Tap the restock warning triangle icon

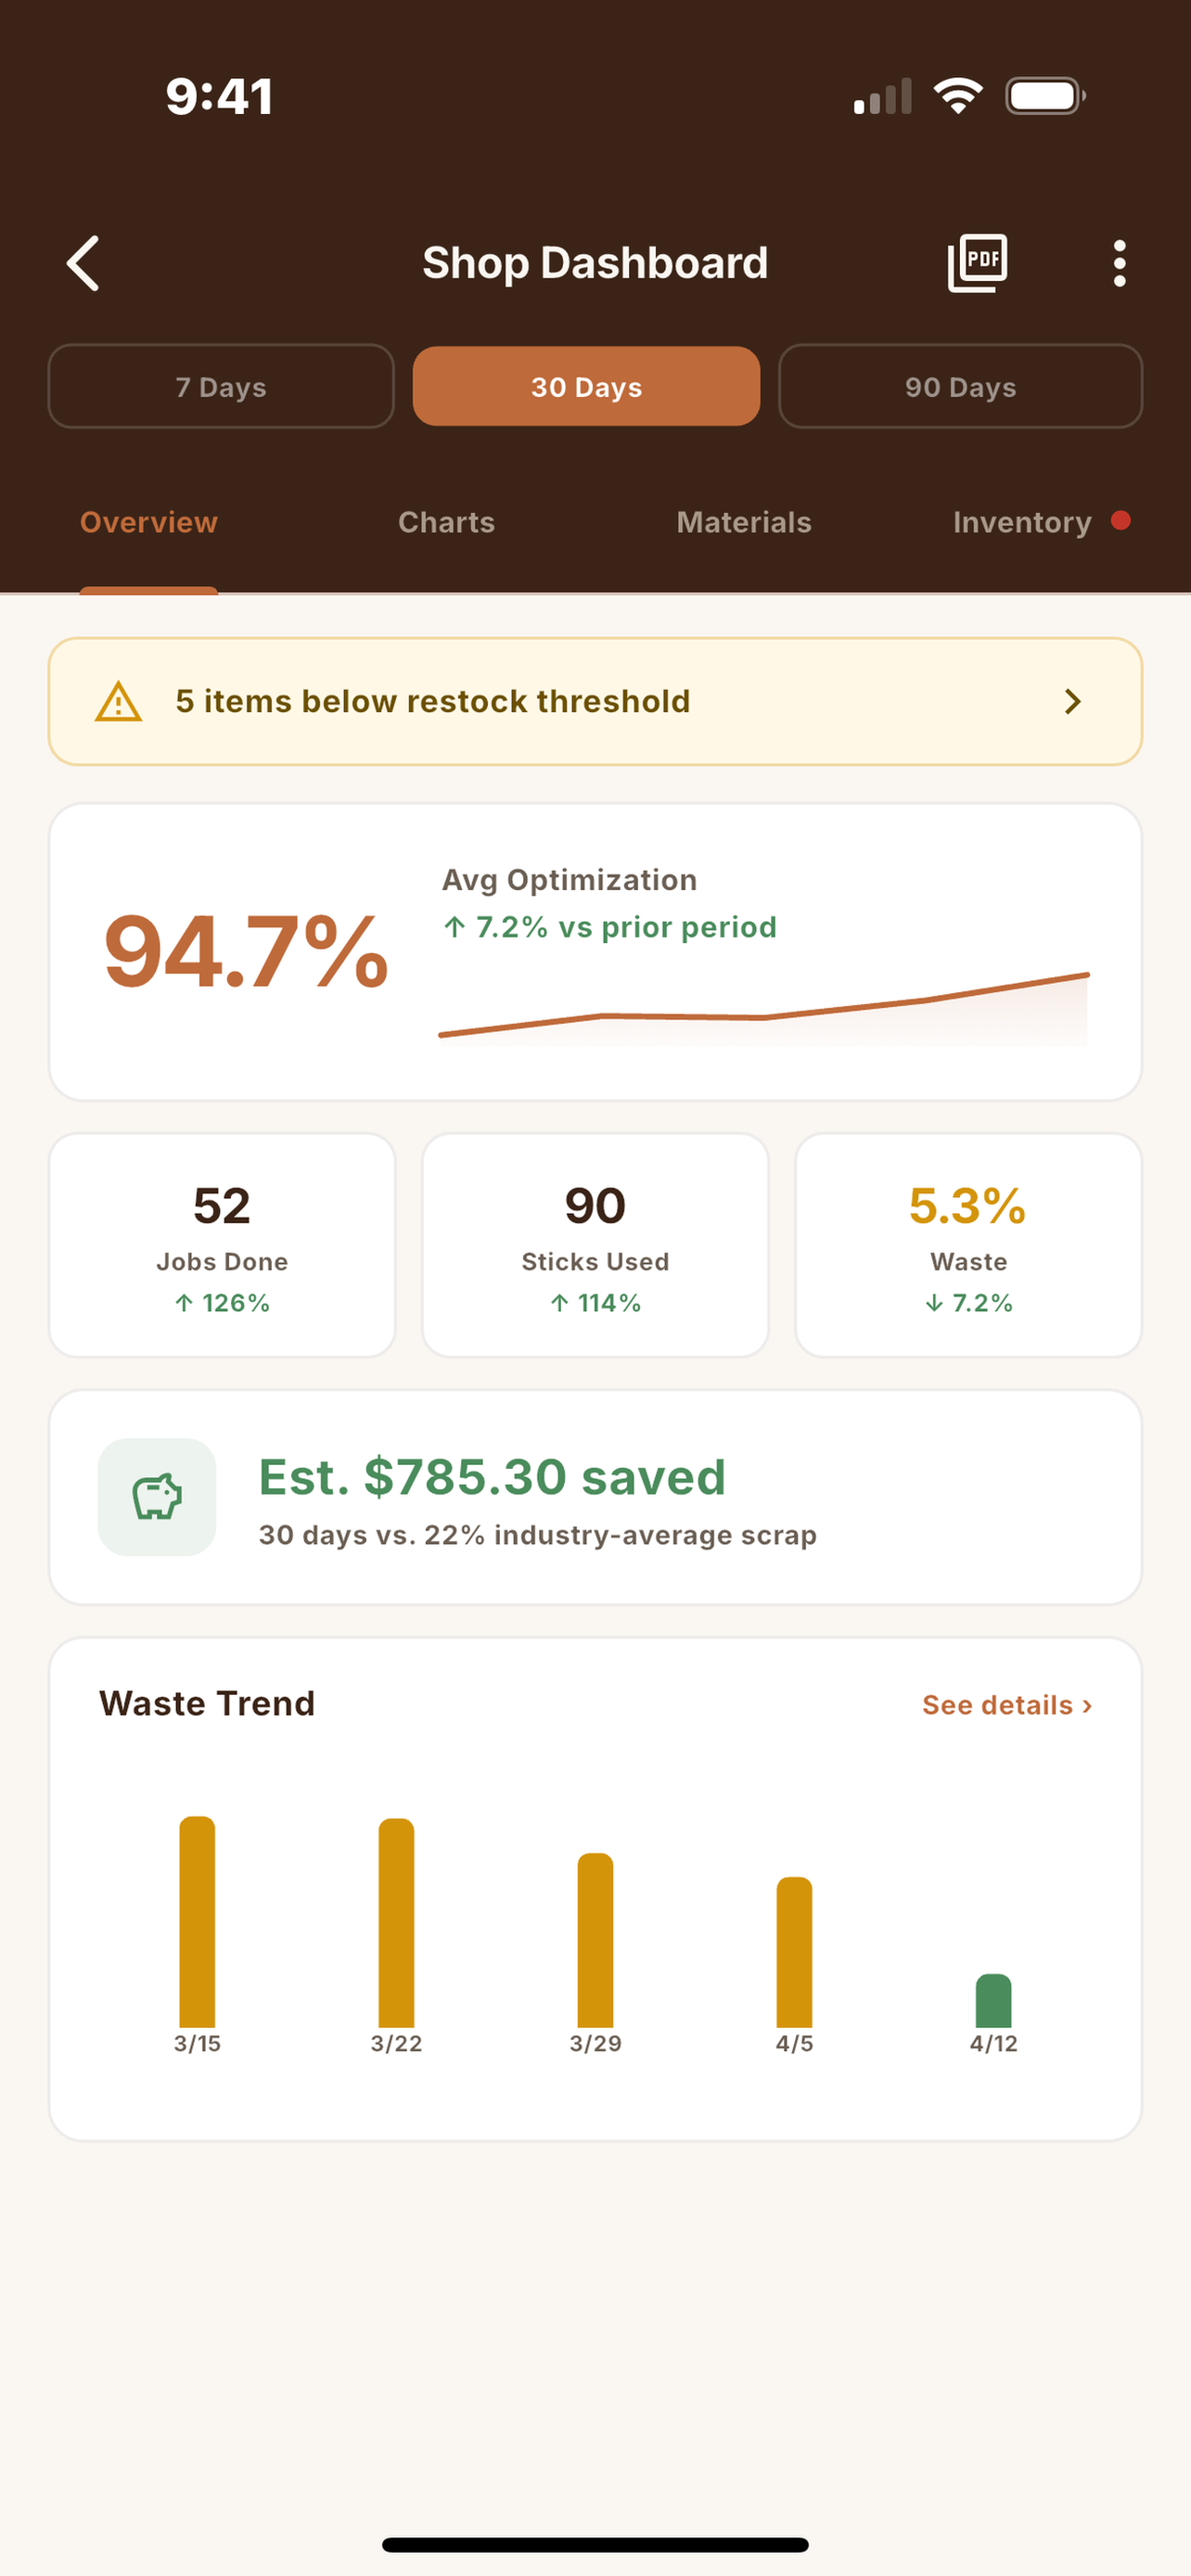[x=118, y=701]
